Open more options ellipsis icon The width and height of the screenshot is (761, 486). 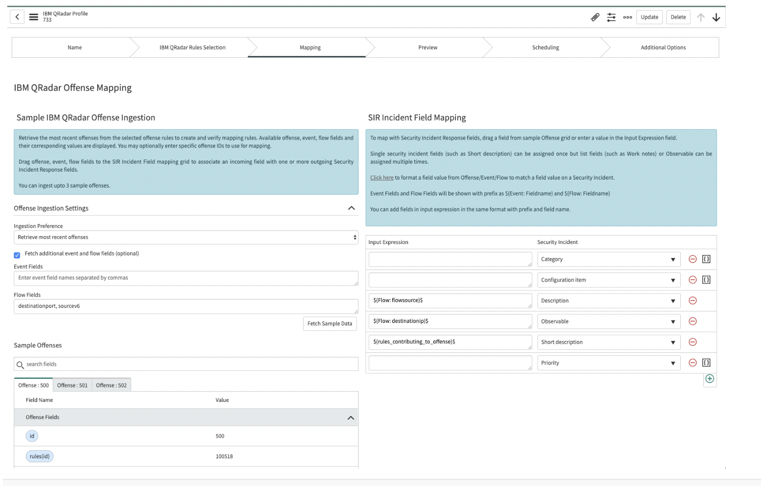628,17
